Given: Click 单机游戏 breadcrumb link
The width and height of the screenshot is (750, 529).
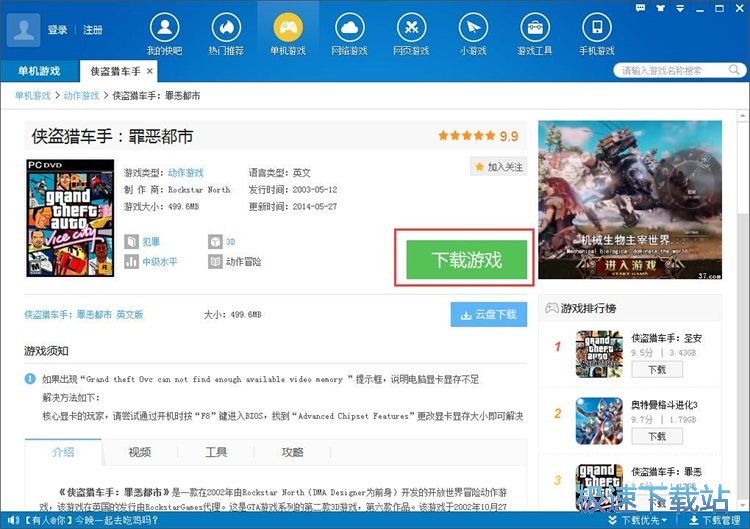Looking at the screenshot, I should [33, 95].
